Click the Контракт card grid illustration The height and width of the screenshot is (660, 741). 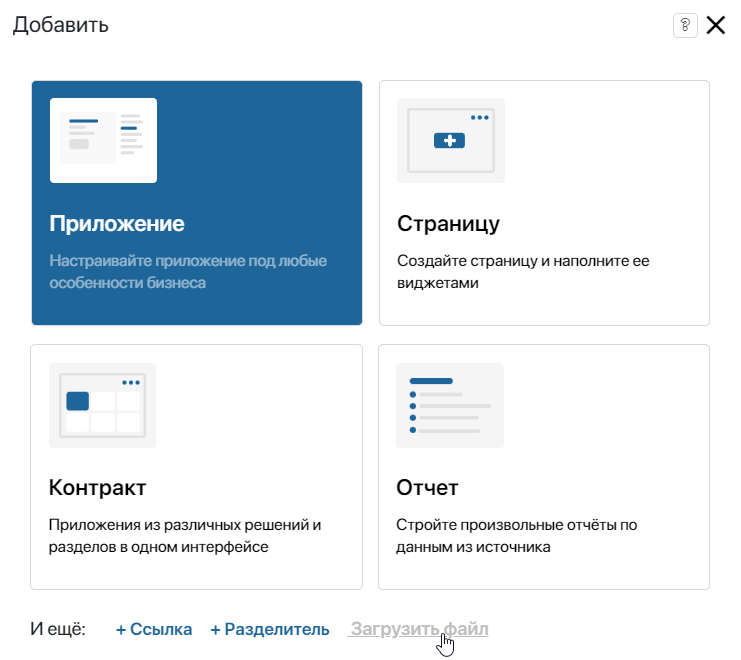(103, 405)
